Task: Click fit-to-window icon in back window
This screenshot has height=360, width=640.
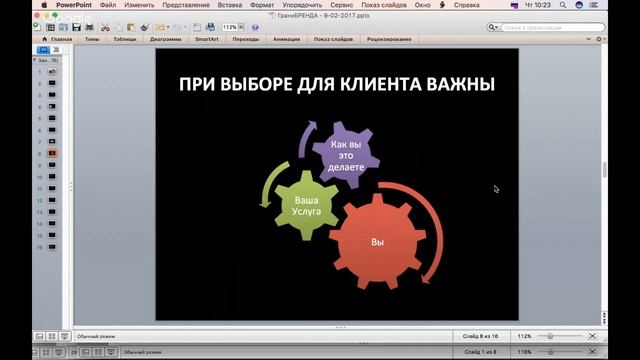Action: click(592, 351)
